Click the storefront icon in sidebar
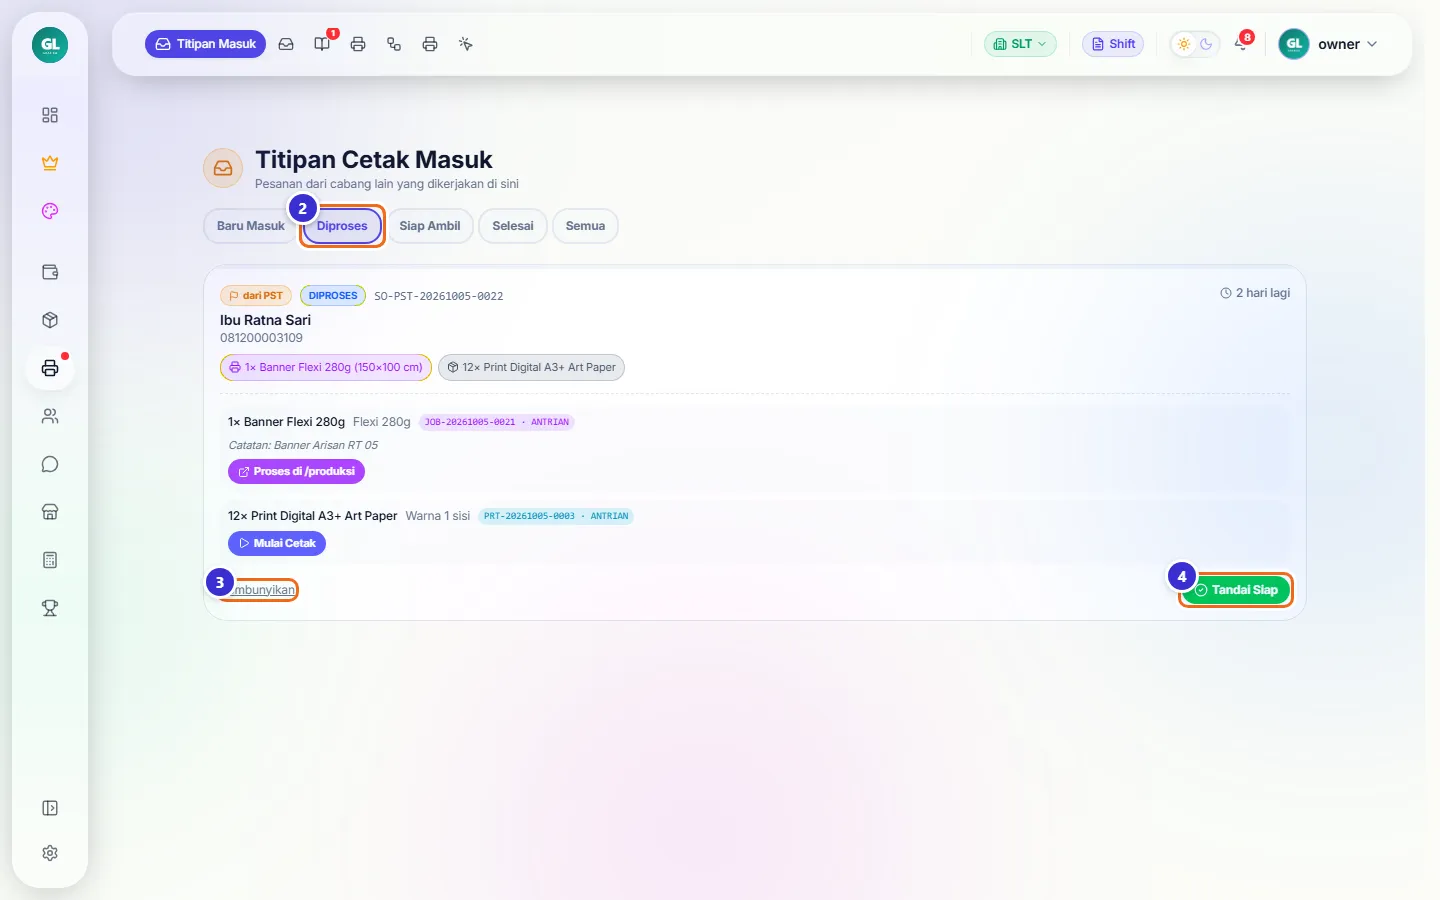1440x900 pixels. (50, 512)
